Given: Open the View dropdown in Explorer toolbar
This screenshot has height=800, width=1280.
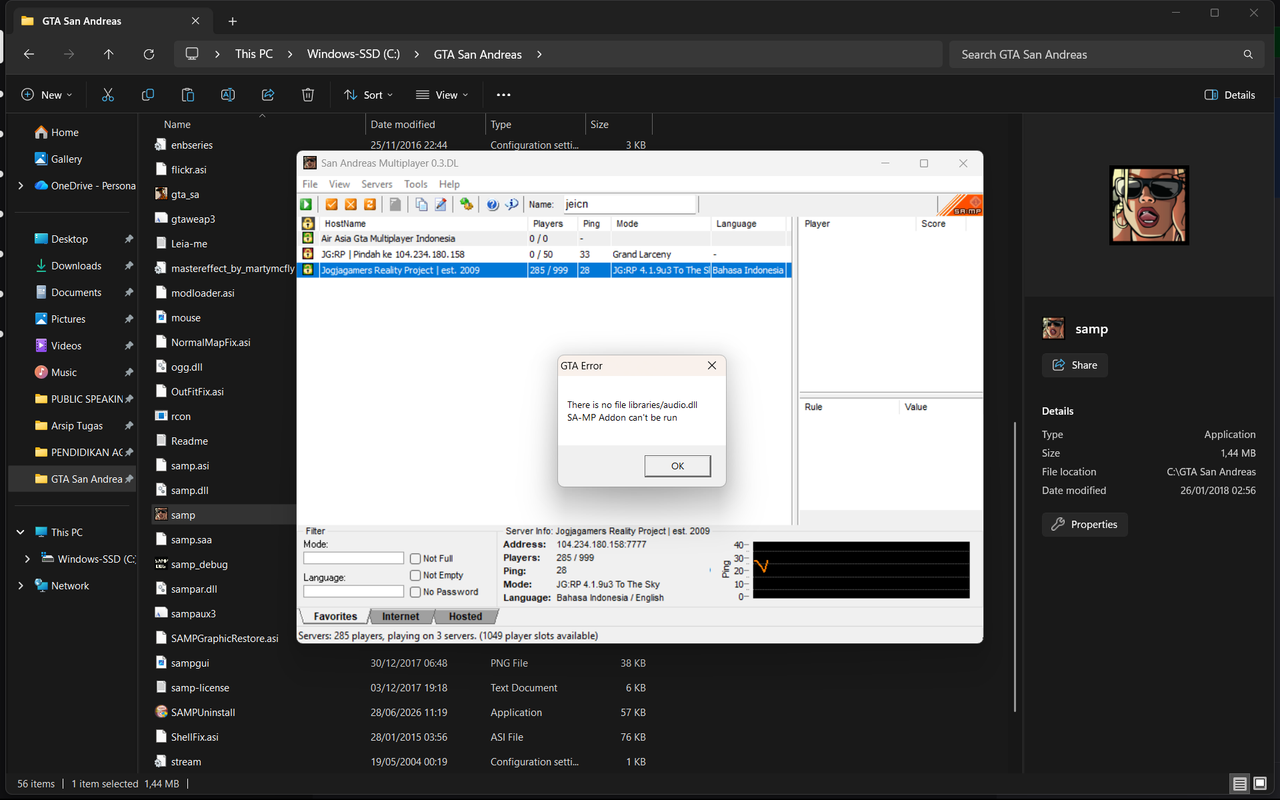Looking at the screenshot, I should [x=442, y=95].
